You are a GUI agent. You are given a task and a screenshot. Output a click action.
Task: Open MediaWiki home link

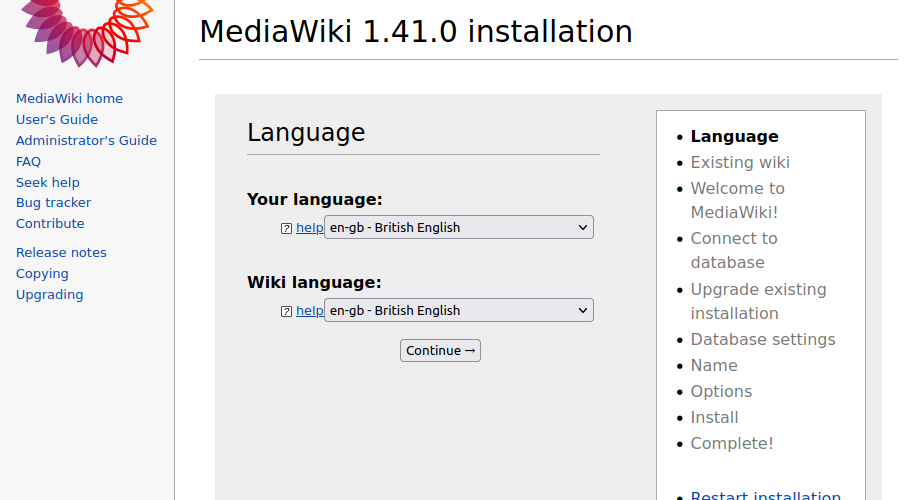[69, 98]
